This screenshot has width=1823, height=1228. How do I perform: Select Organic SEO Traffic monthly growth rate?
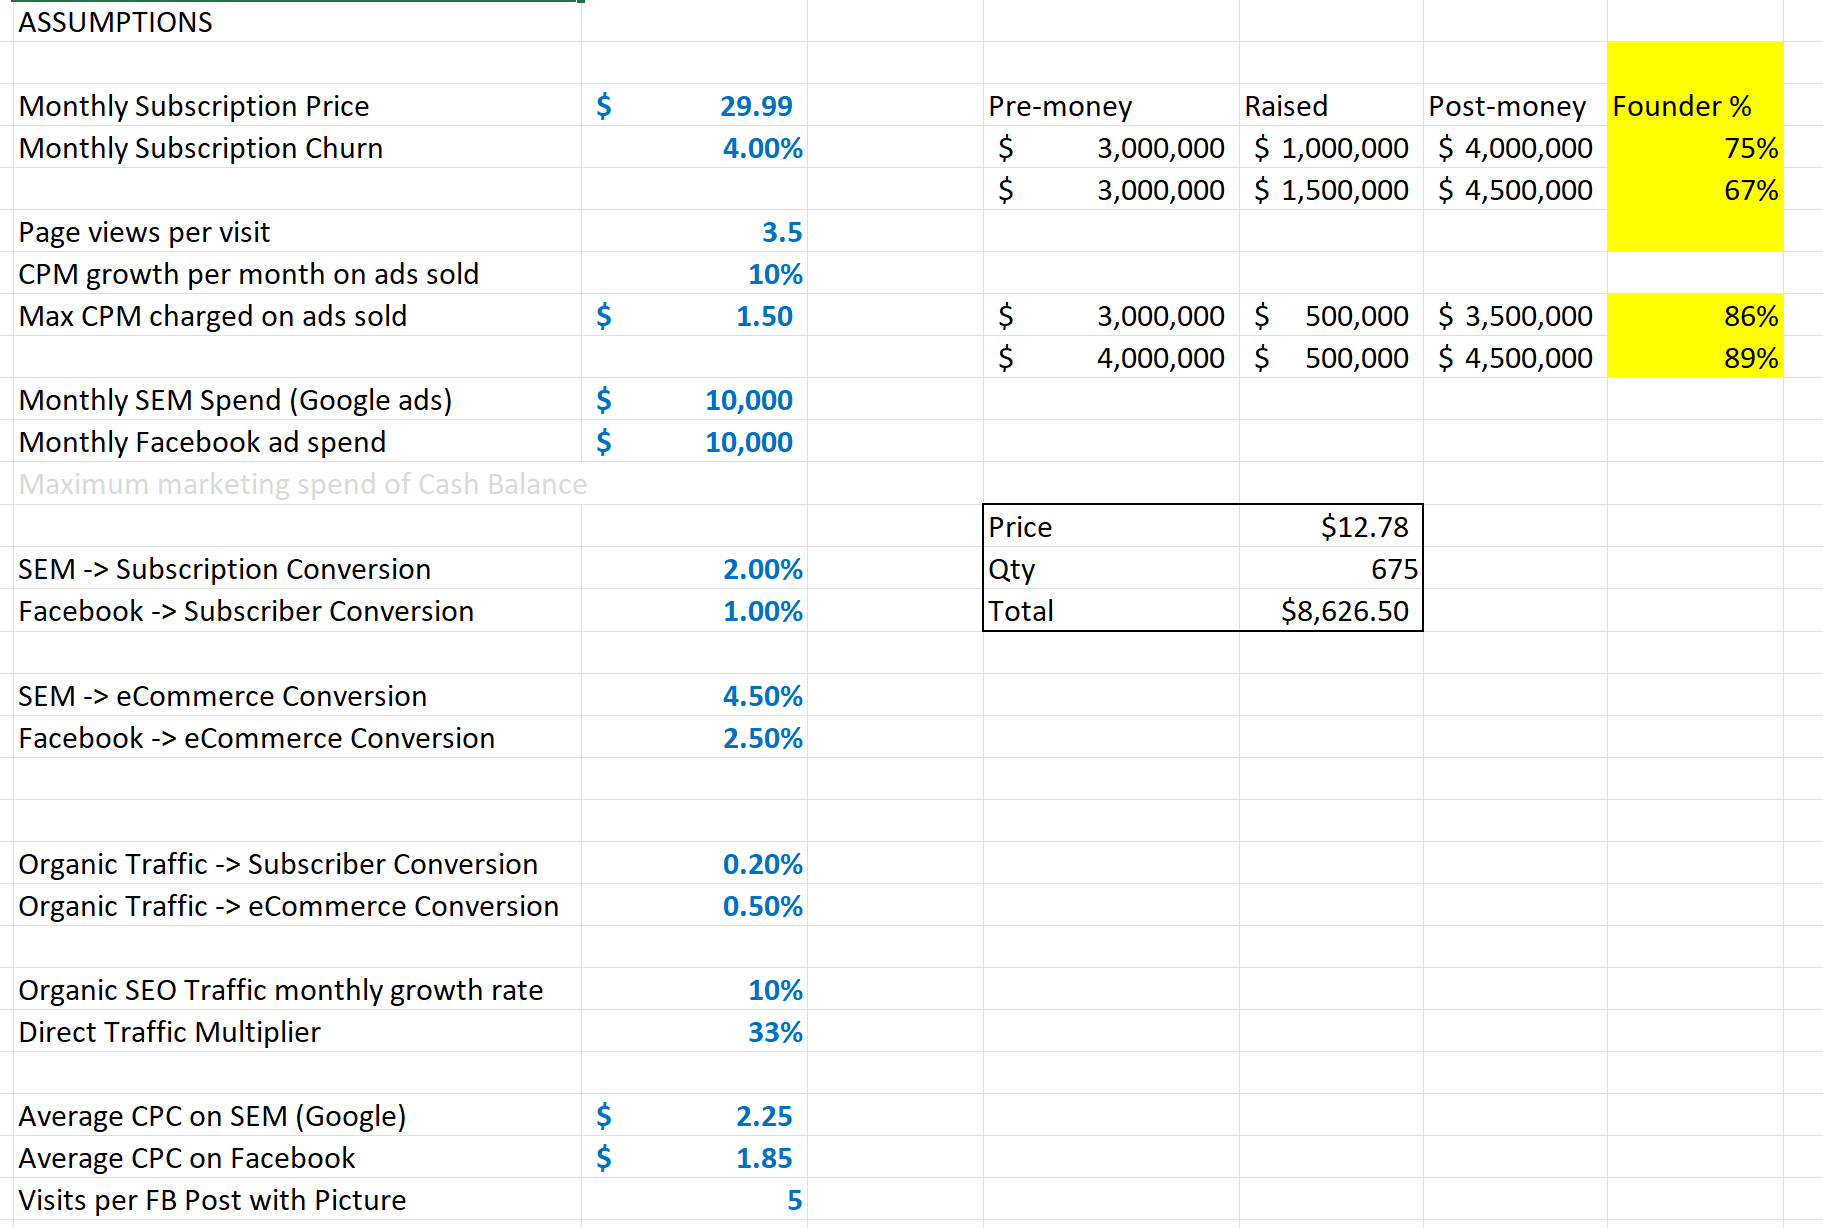(296, 989)
